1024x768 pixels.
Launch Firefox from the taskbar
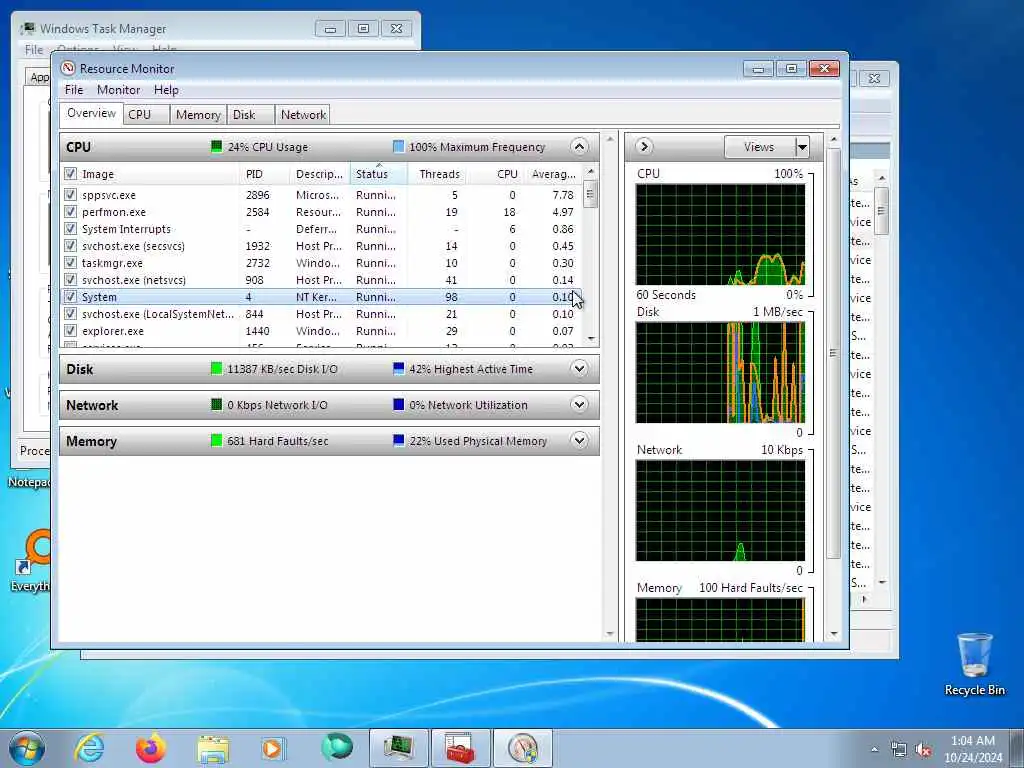click(x=151, y=748)
